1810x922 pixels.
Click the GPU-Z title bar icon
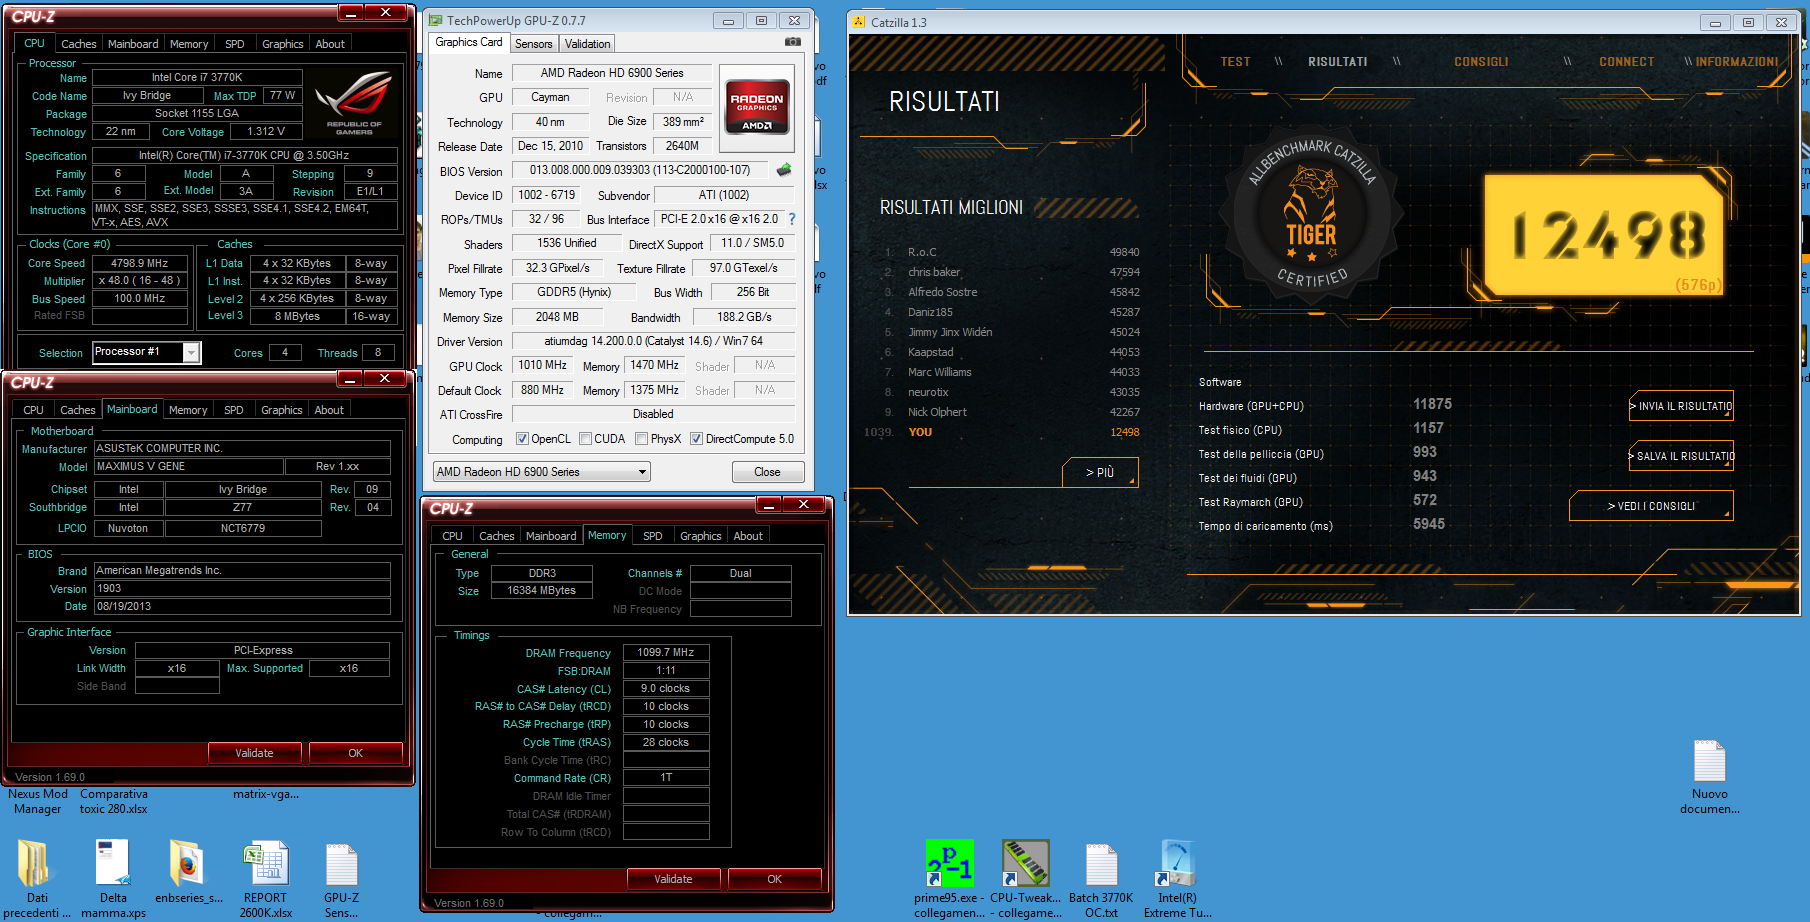(x=435, y=20)
